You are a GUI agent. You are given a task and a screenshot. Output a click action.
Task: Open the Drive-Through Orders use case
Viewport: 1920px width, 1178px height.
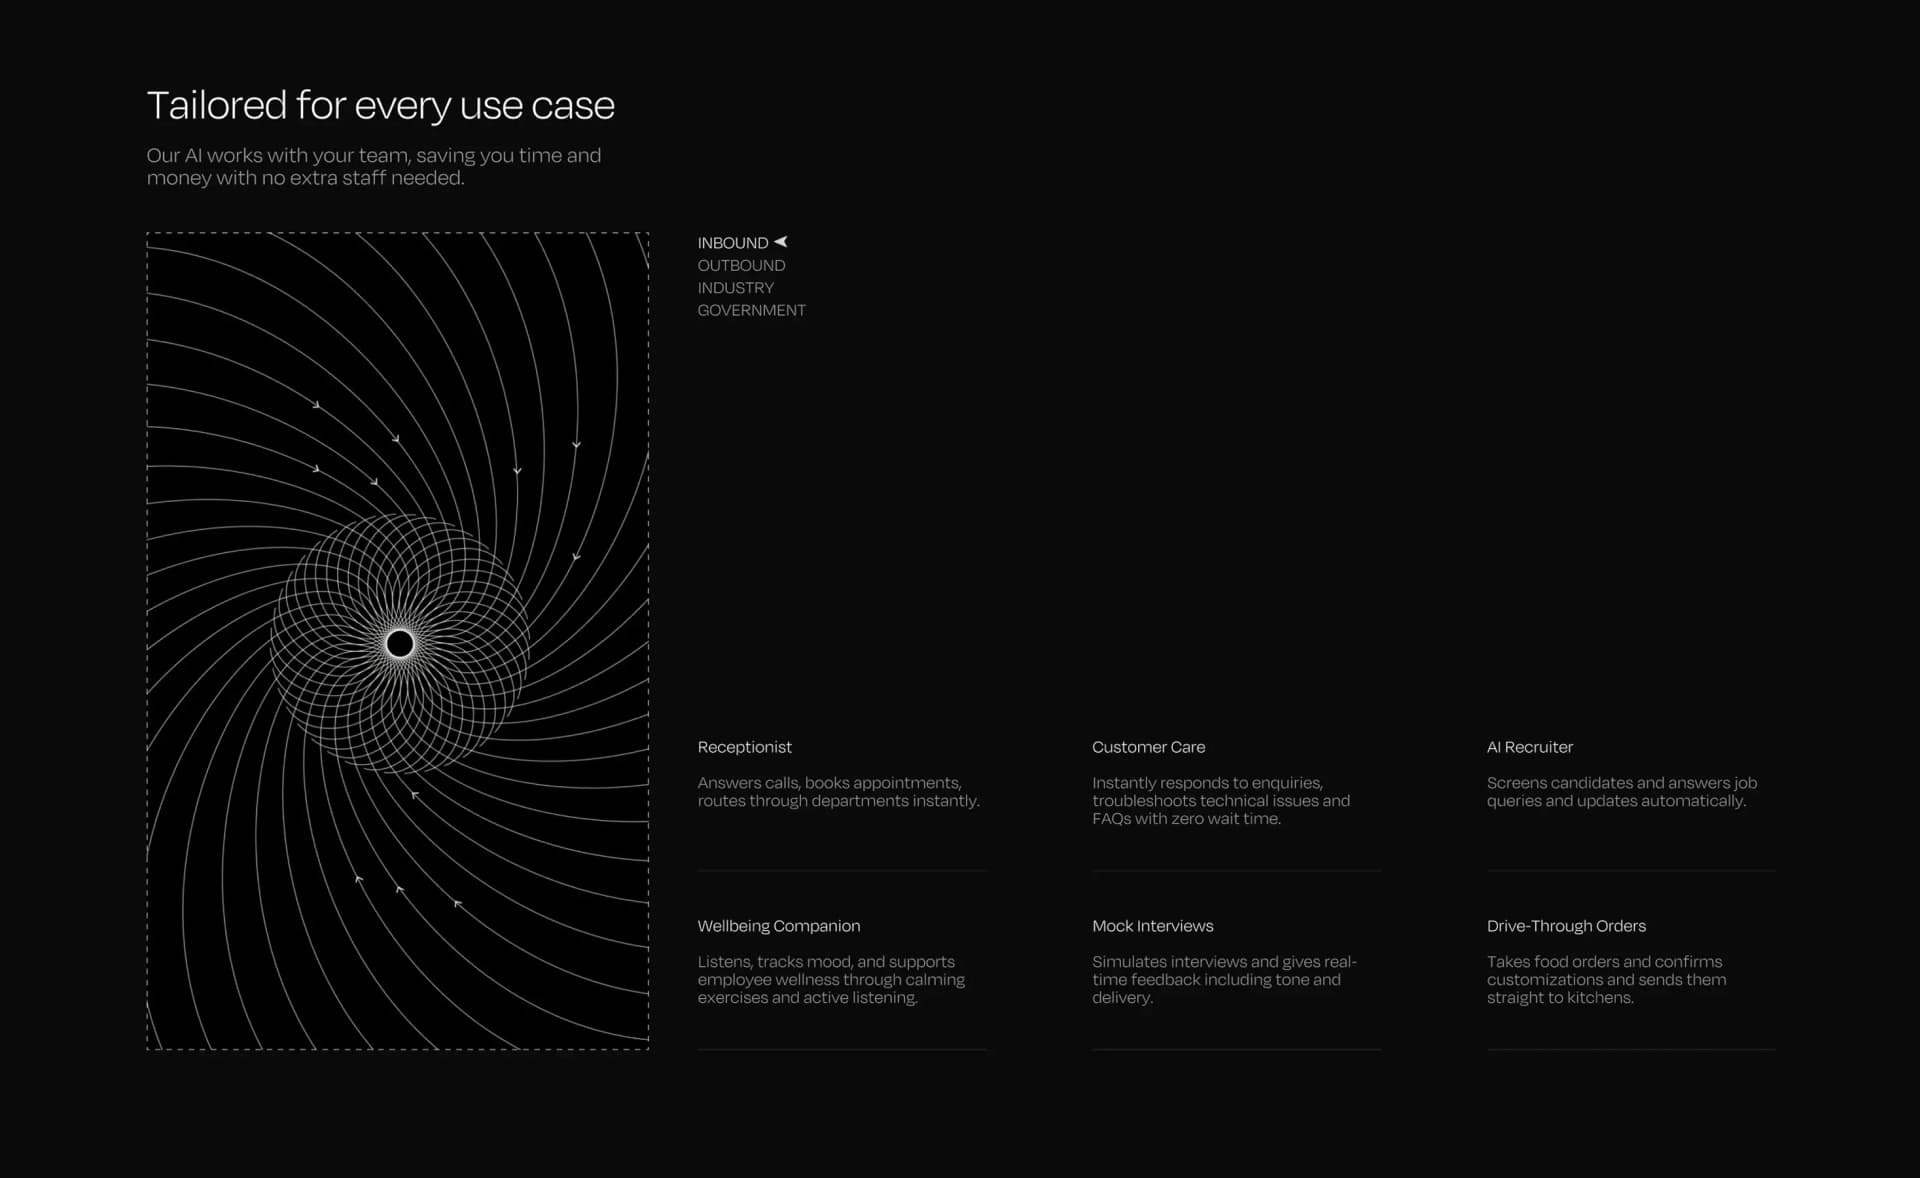(1565, 926)
